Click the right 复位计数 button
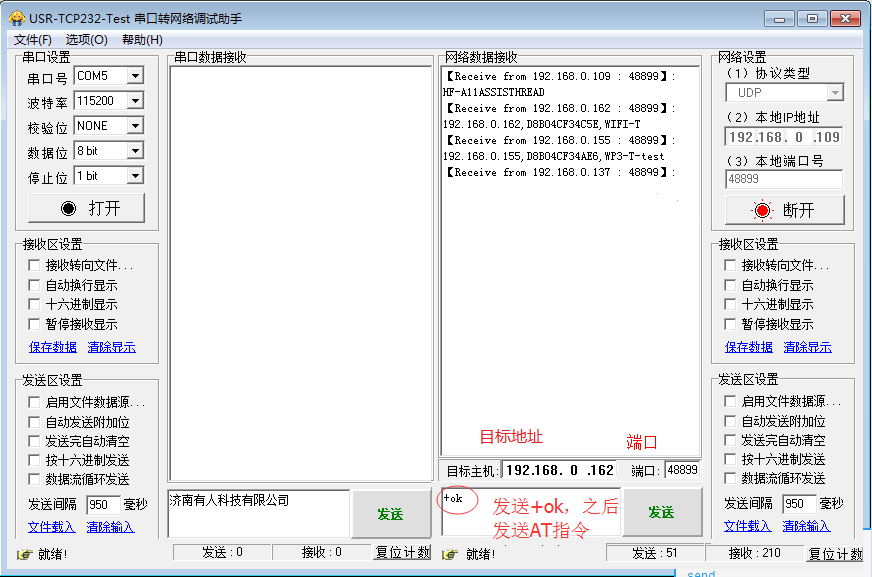 click(834, 554)
